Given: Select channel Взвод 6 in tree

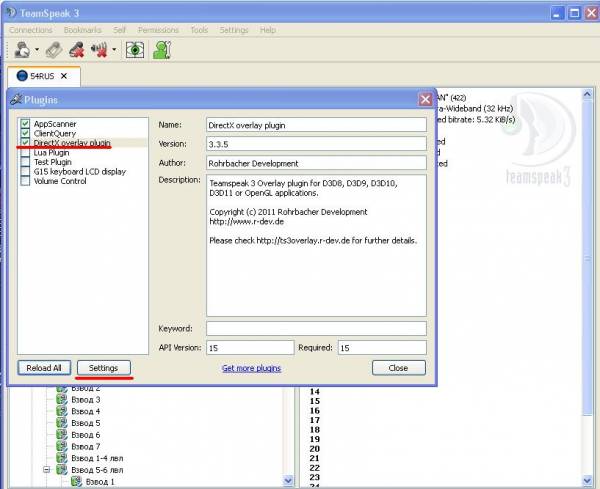Looking at the screenshot, I should pyautogui.click(x=86, y=435).
